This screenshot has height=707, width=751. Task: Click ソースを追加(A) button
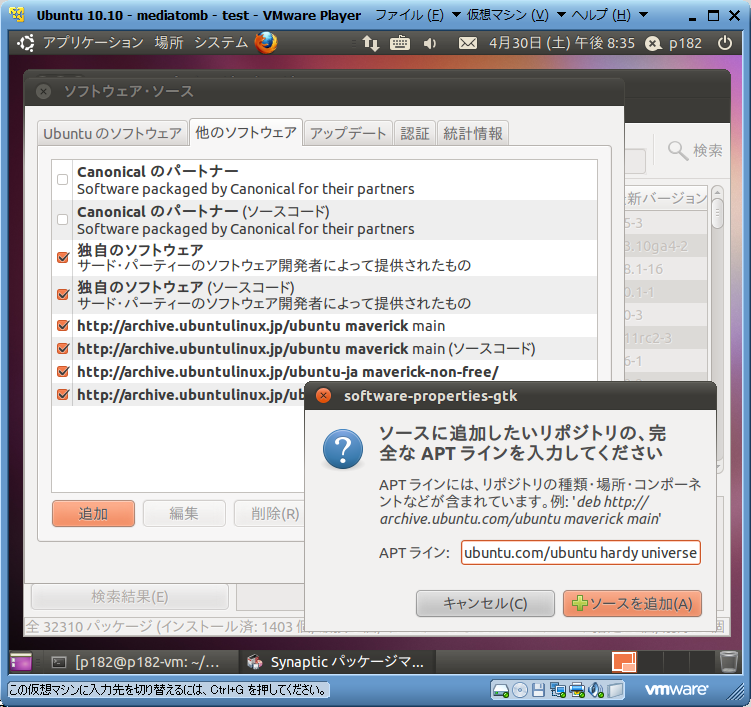(632, 603)
